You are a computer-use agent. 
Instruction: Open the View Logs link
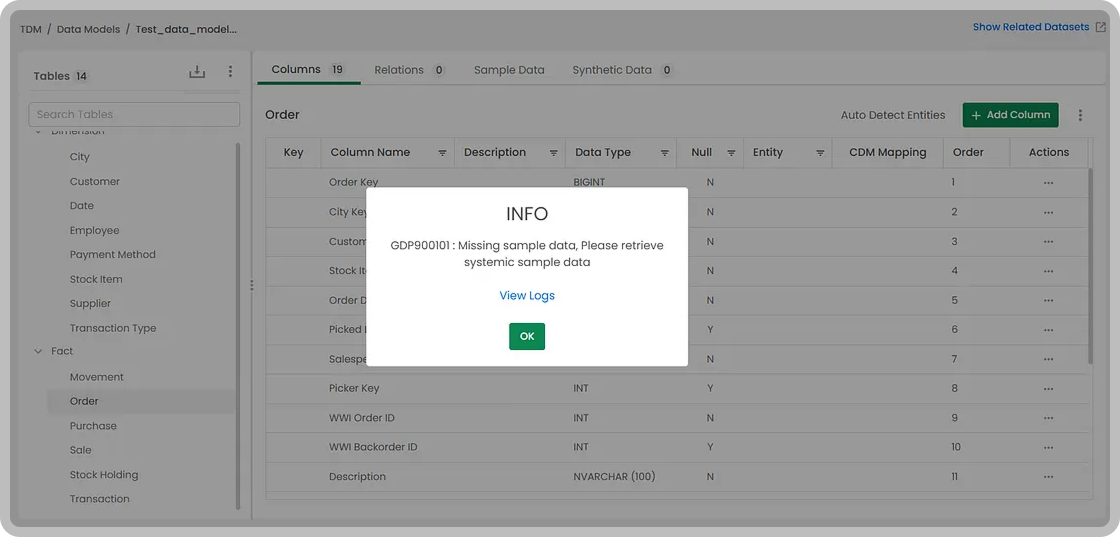pyautogui.click(x=526, y=296)
